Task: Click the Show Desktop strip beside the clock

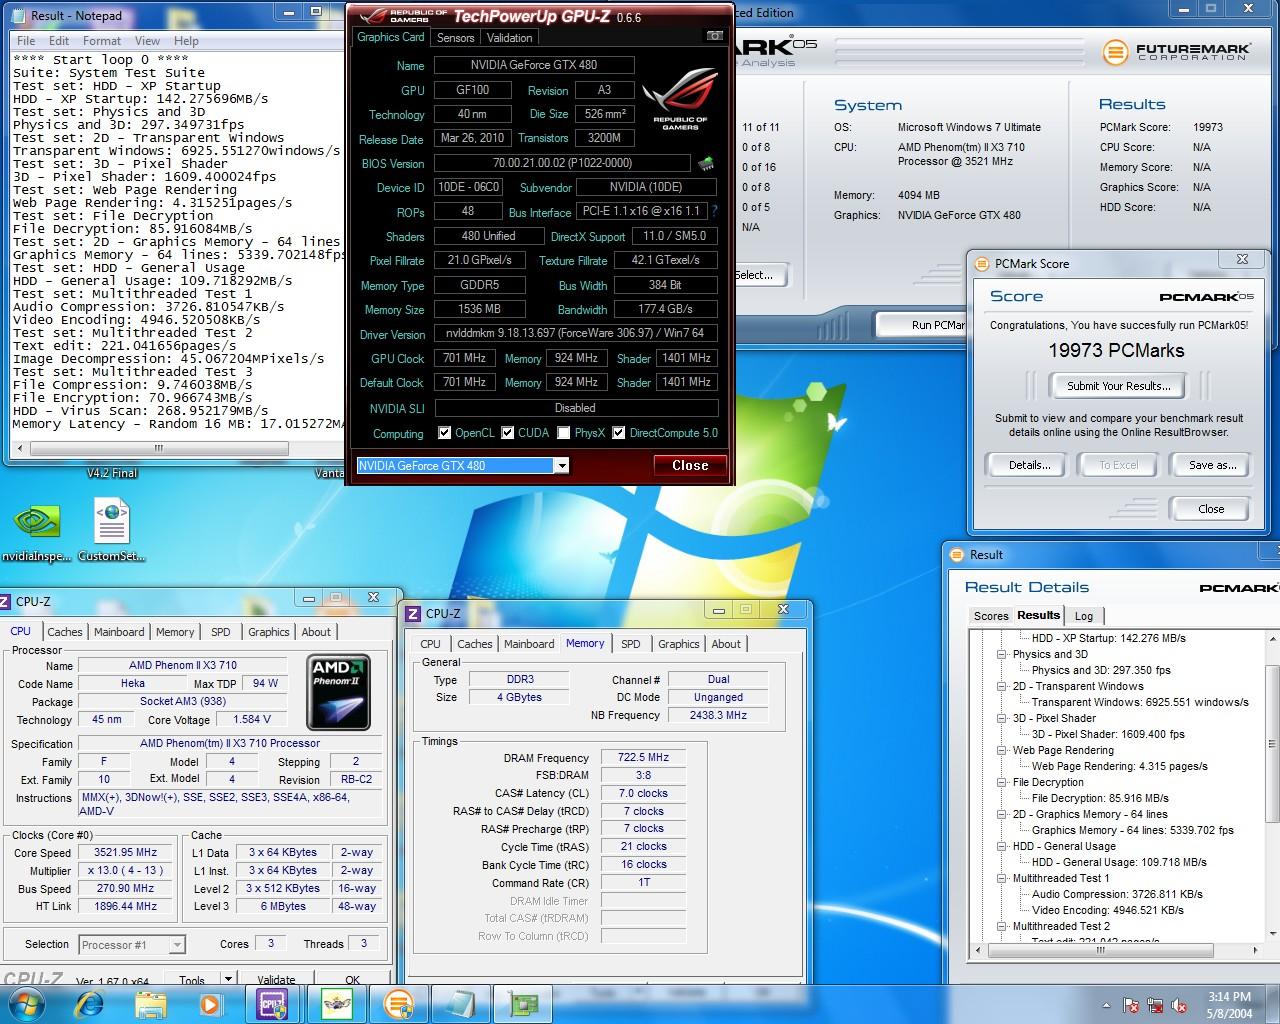Action: (x=1273, y=1004)
